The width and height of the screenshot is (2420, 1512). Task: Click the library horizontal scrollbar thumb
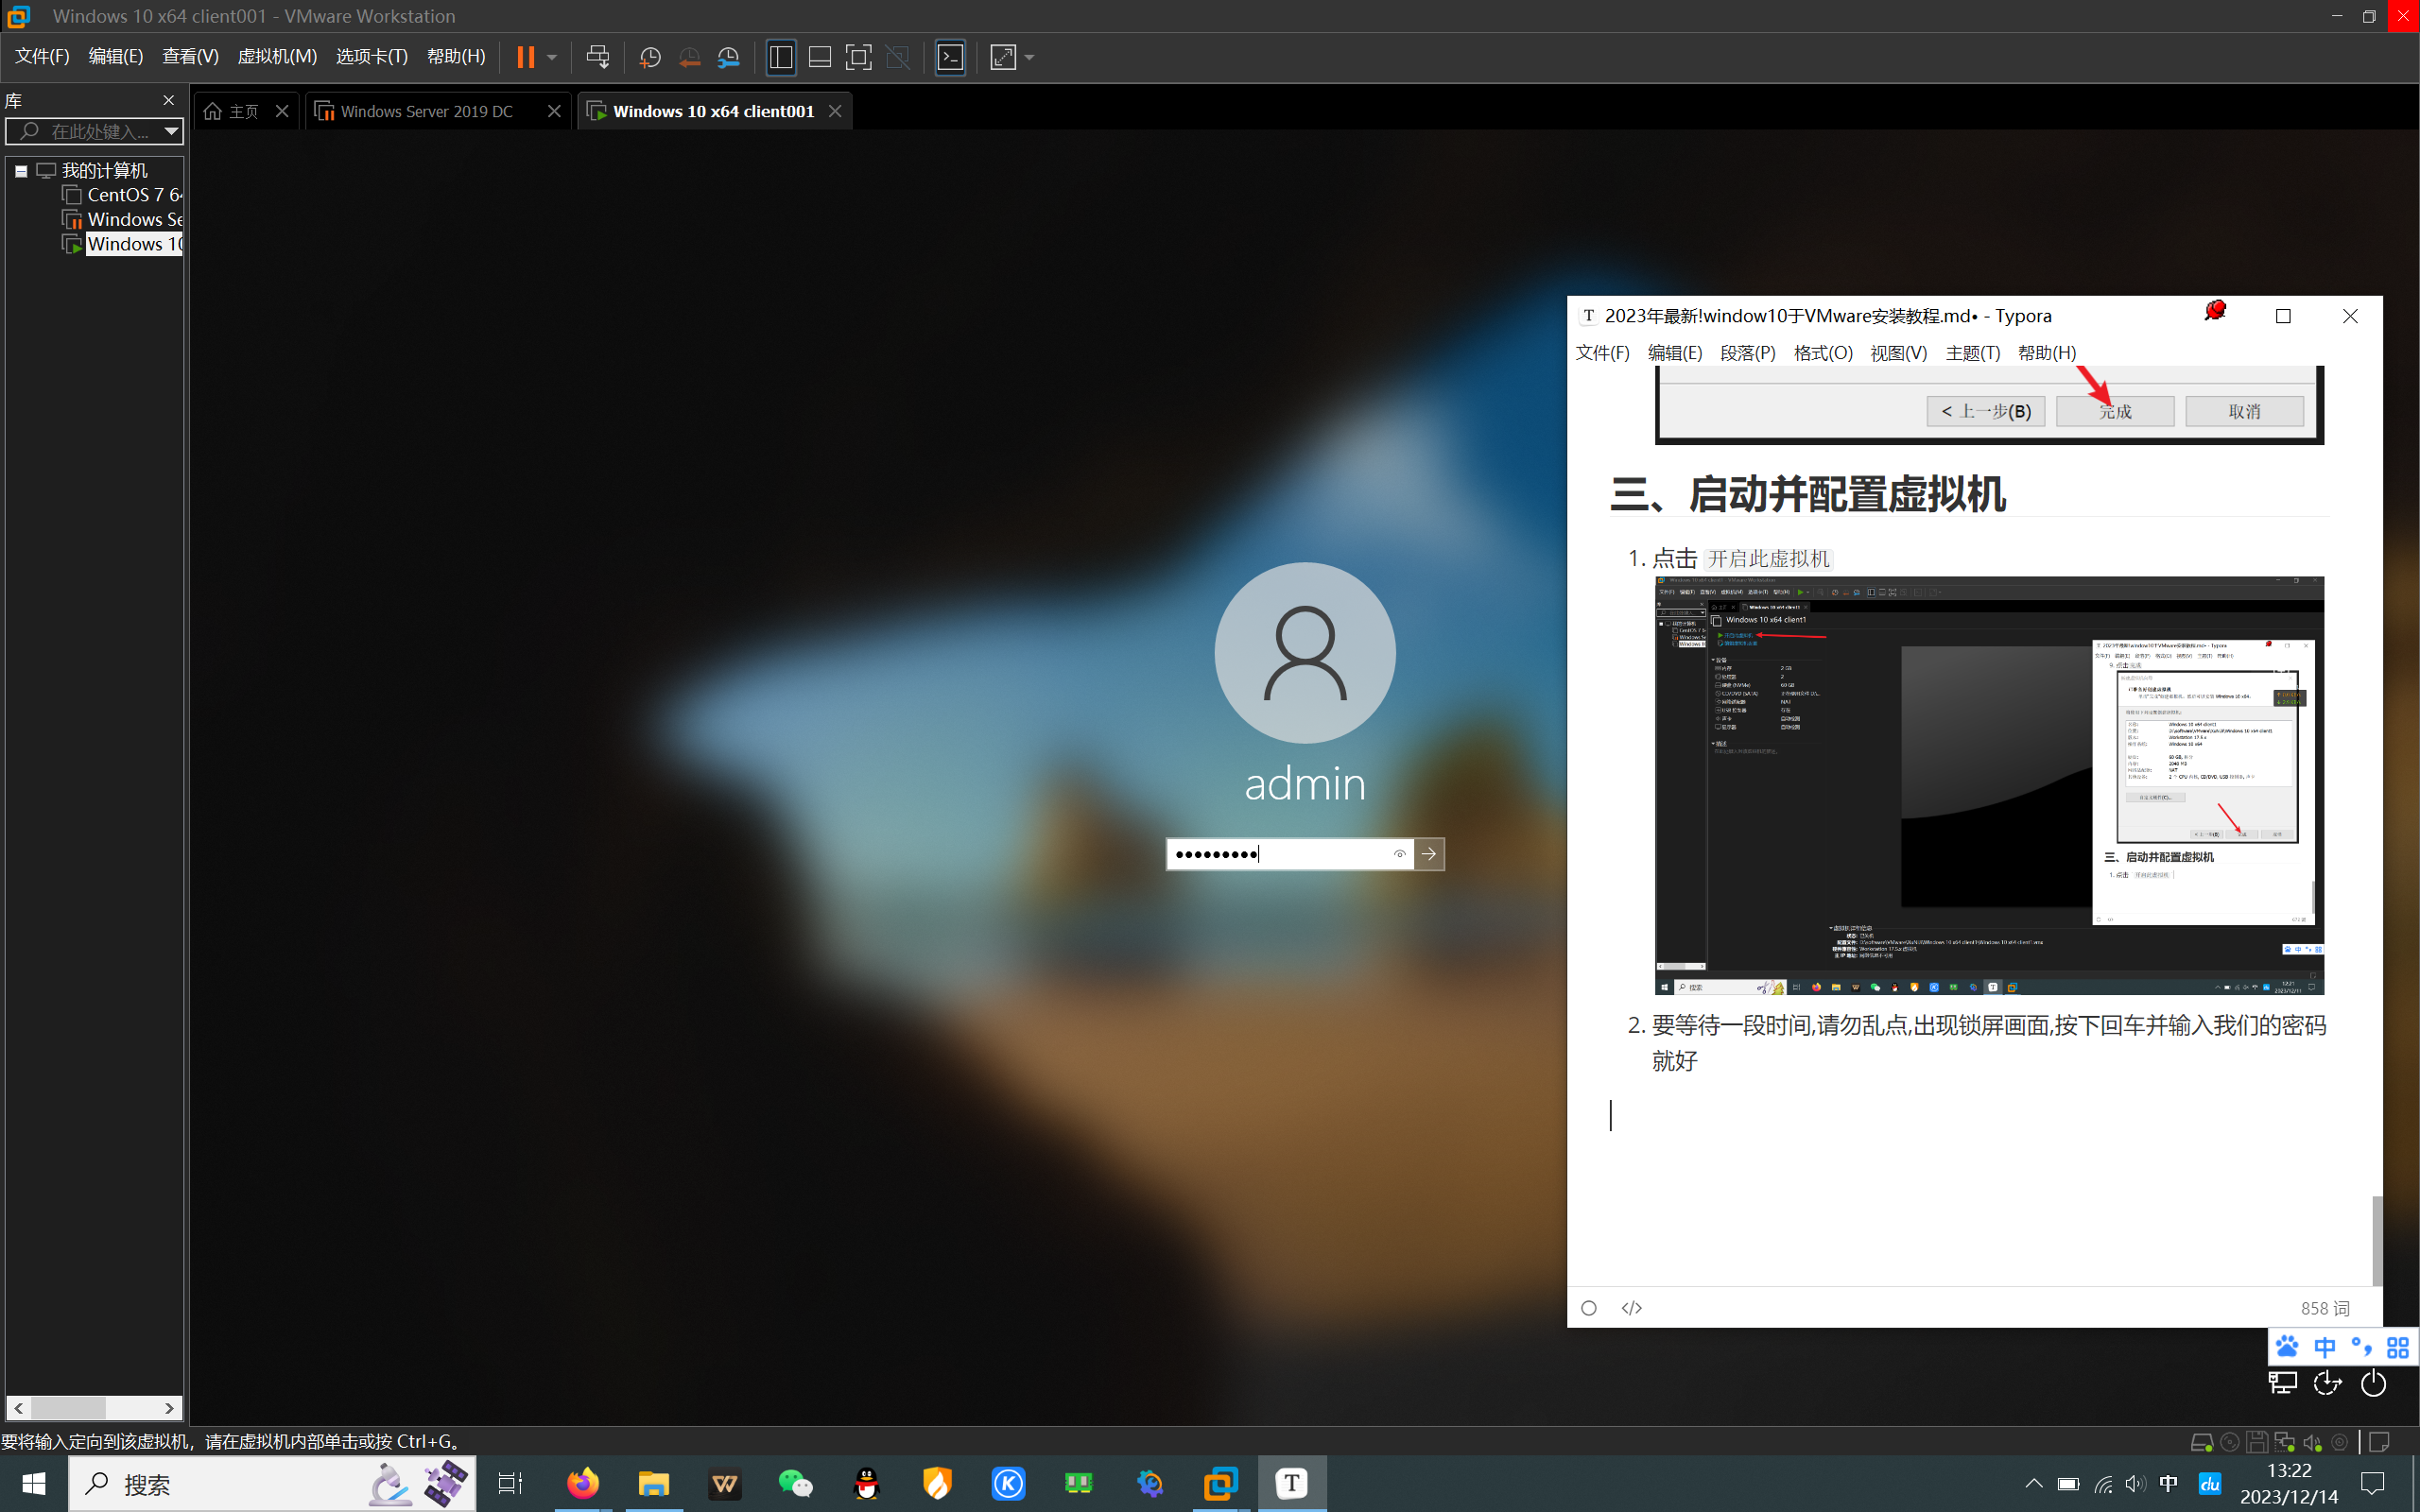[68, 1408]
